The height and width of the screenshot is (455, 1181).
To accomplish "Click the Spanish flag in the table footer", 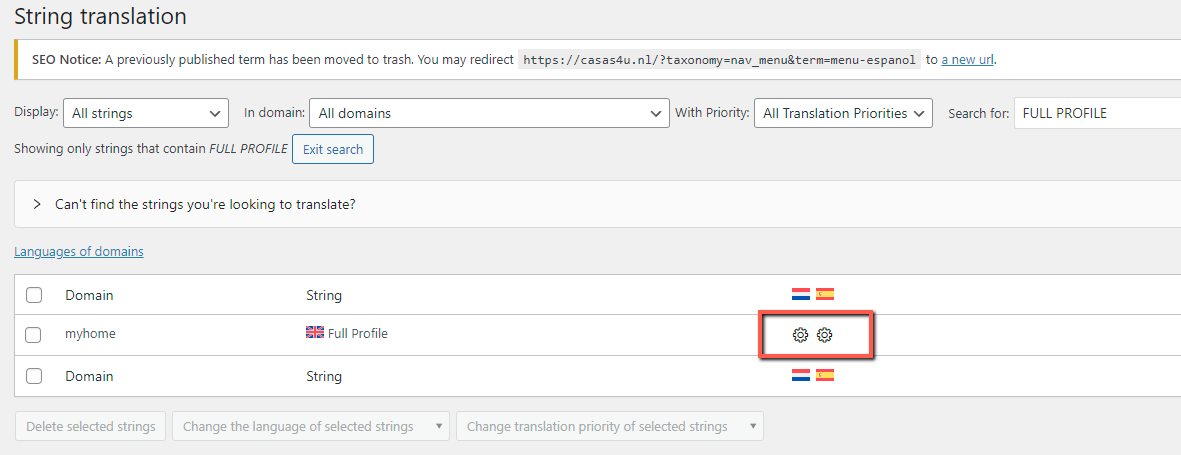I will pyautogui.click(x=825, y=375).
